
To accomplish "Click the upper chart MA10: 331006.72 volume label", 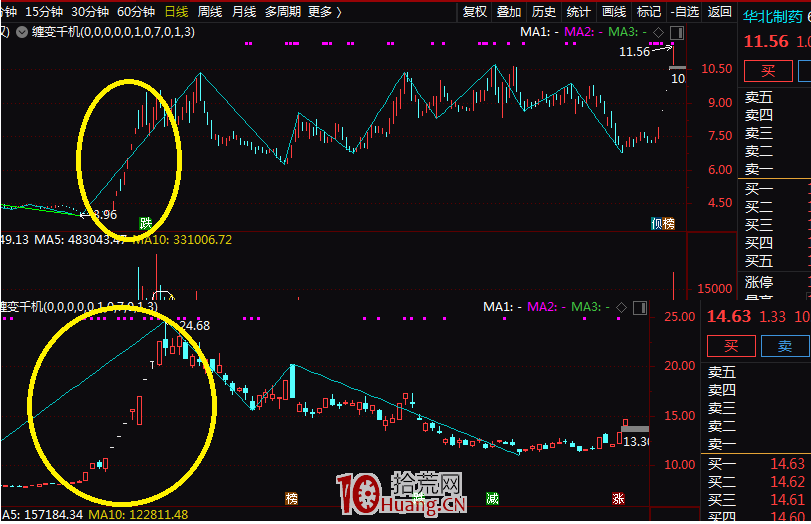I will (183, 240).
